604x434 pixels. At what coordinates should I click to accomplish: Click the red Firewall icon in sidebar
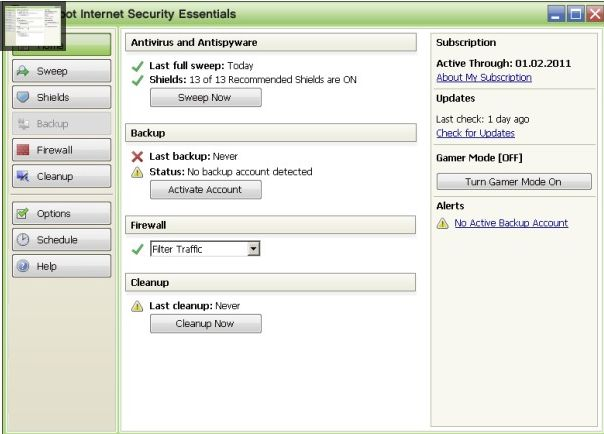[23, 150]
